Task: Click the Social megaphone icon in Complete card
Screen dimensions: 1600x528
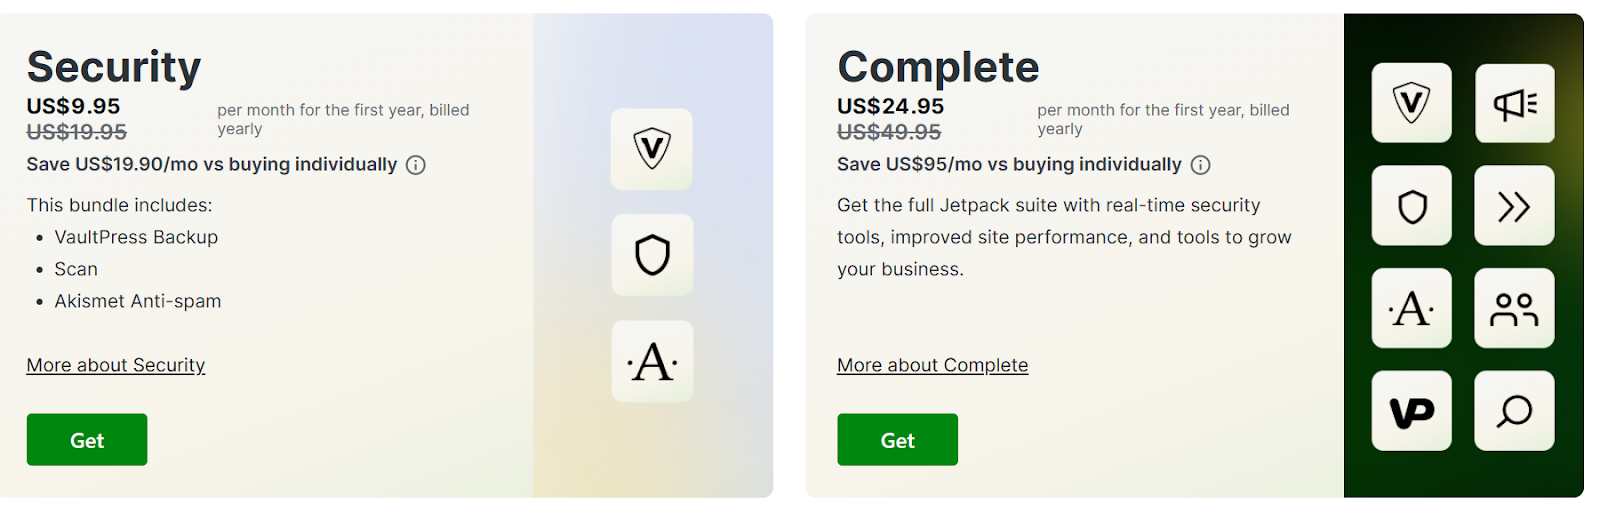Action: (1514, 103)
